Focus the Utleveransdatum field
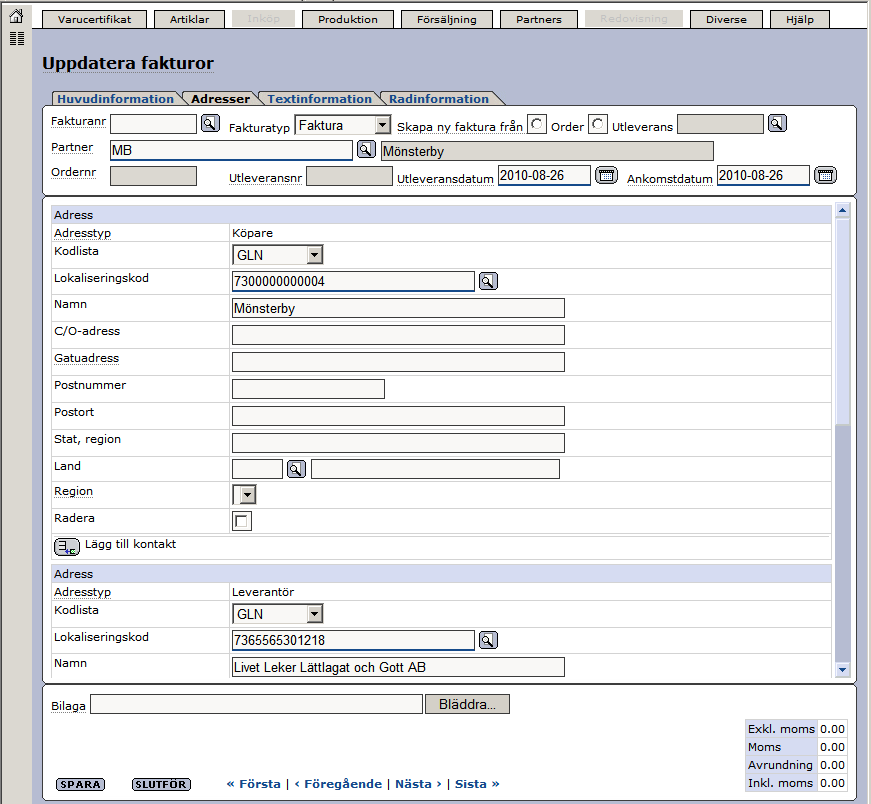The image size is (871, 804). pyautogui.click(x=544, y=176)
